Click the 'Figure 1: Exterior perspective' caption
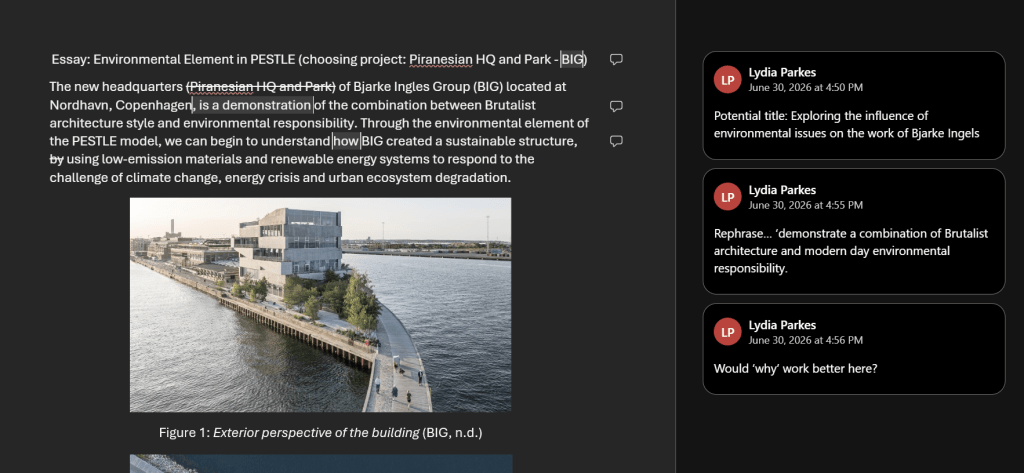Image resolution: width=1024 pixels, height=473 pixels. click(320, 432)
